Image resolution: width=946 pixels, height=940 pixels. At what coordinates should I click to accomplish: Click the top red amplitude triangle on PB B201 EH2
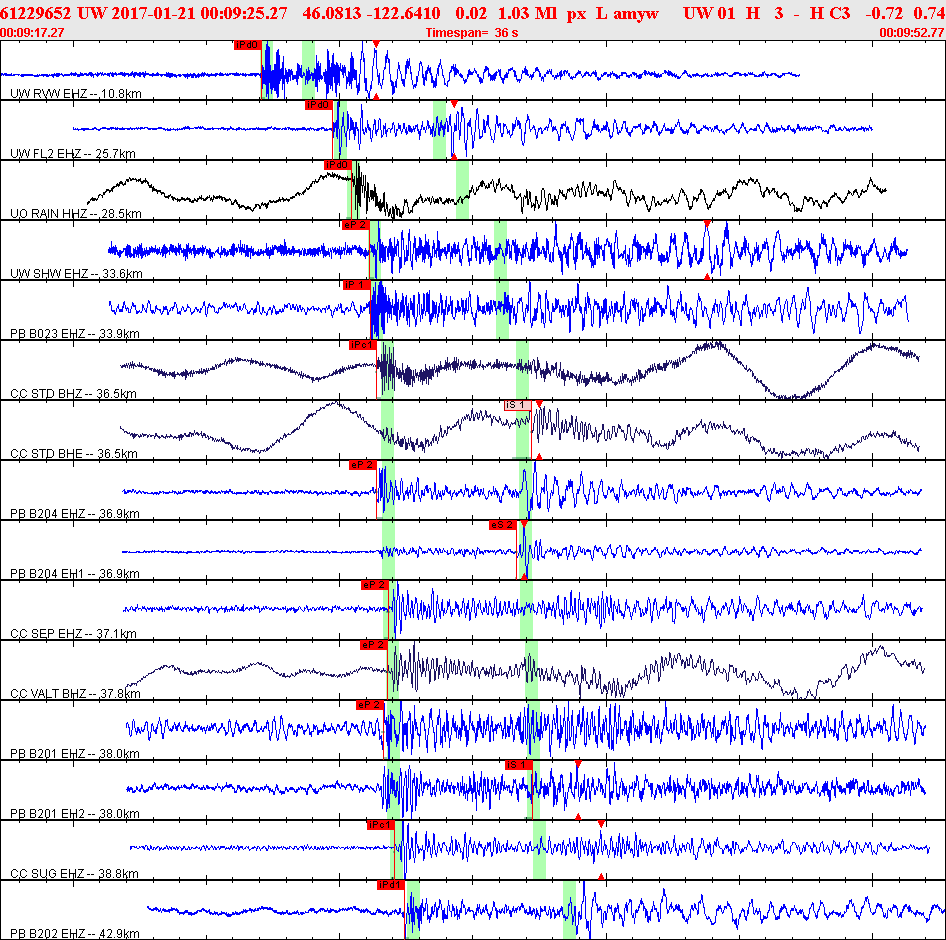578,764
